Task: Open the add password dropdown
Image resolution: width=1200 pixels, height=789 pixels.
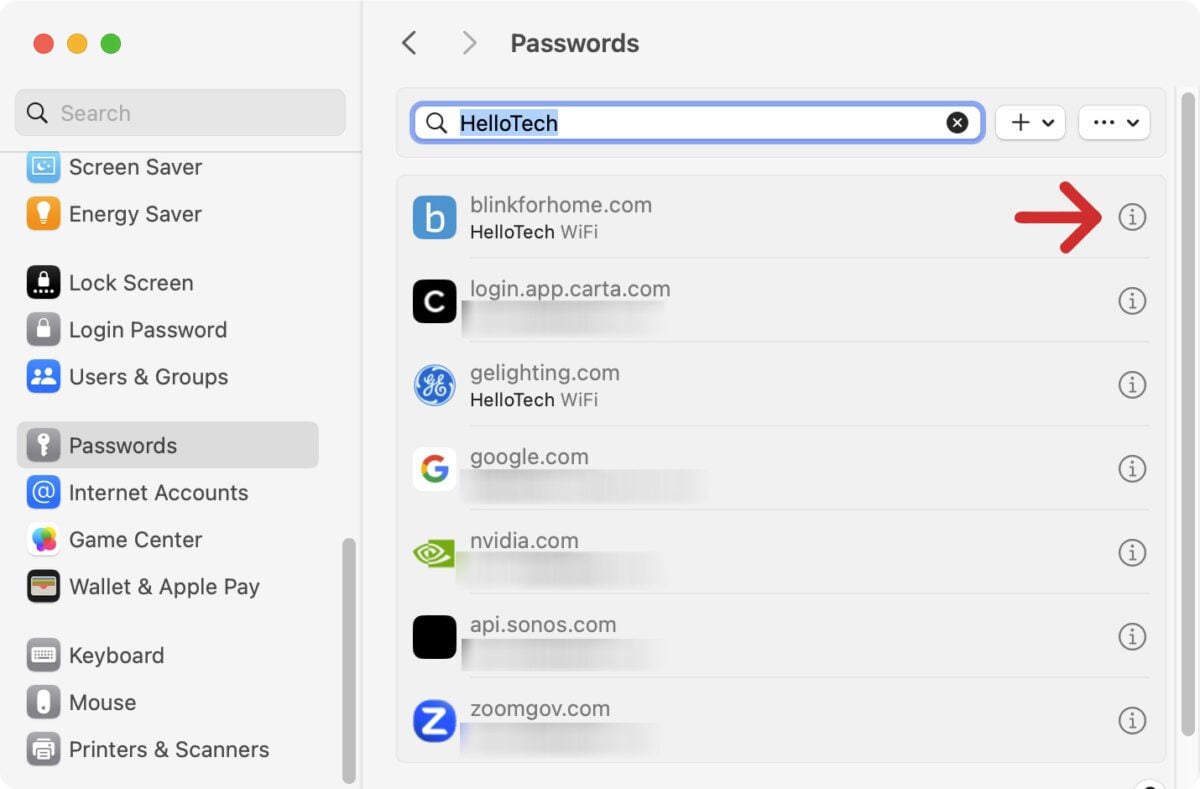Action: (x=1030, y=122)
